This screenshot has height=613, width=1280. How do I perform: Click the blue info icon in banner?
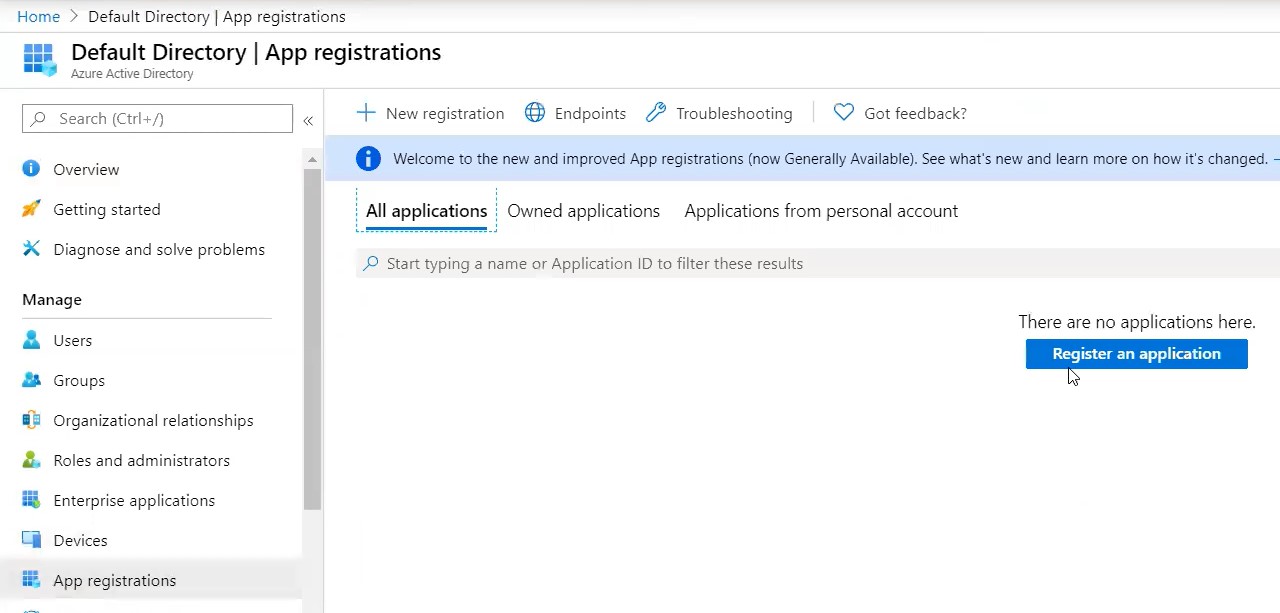pos(368,158)
